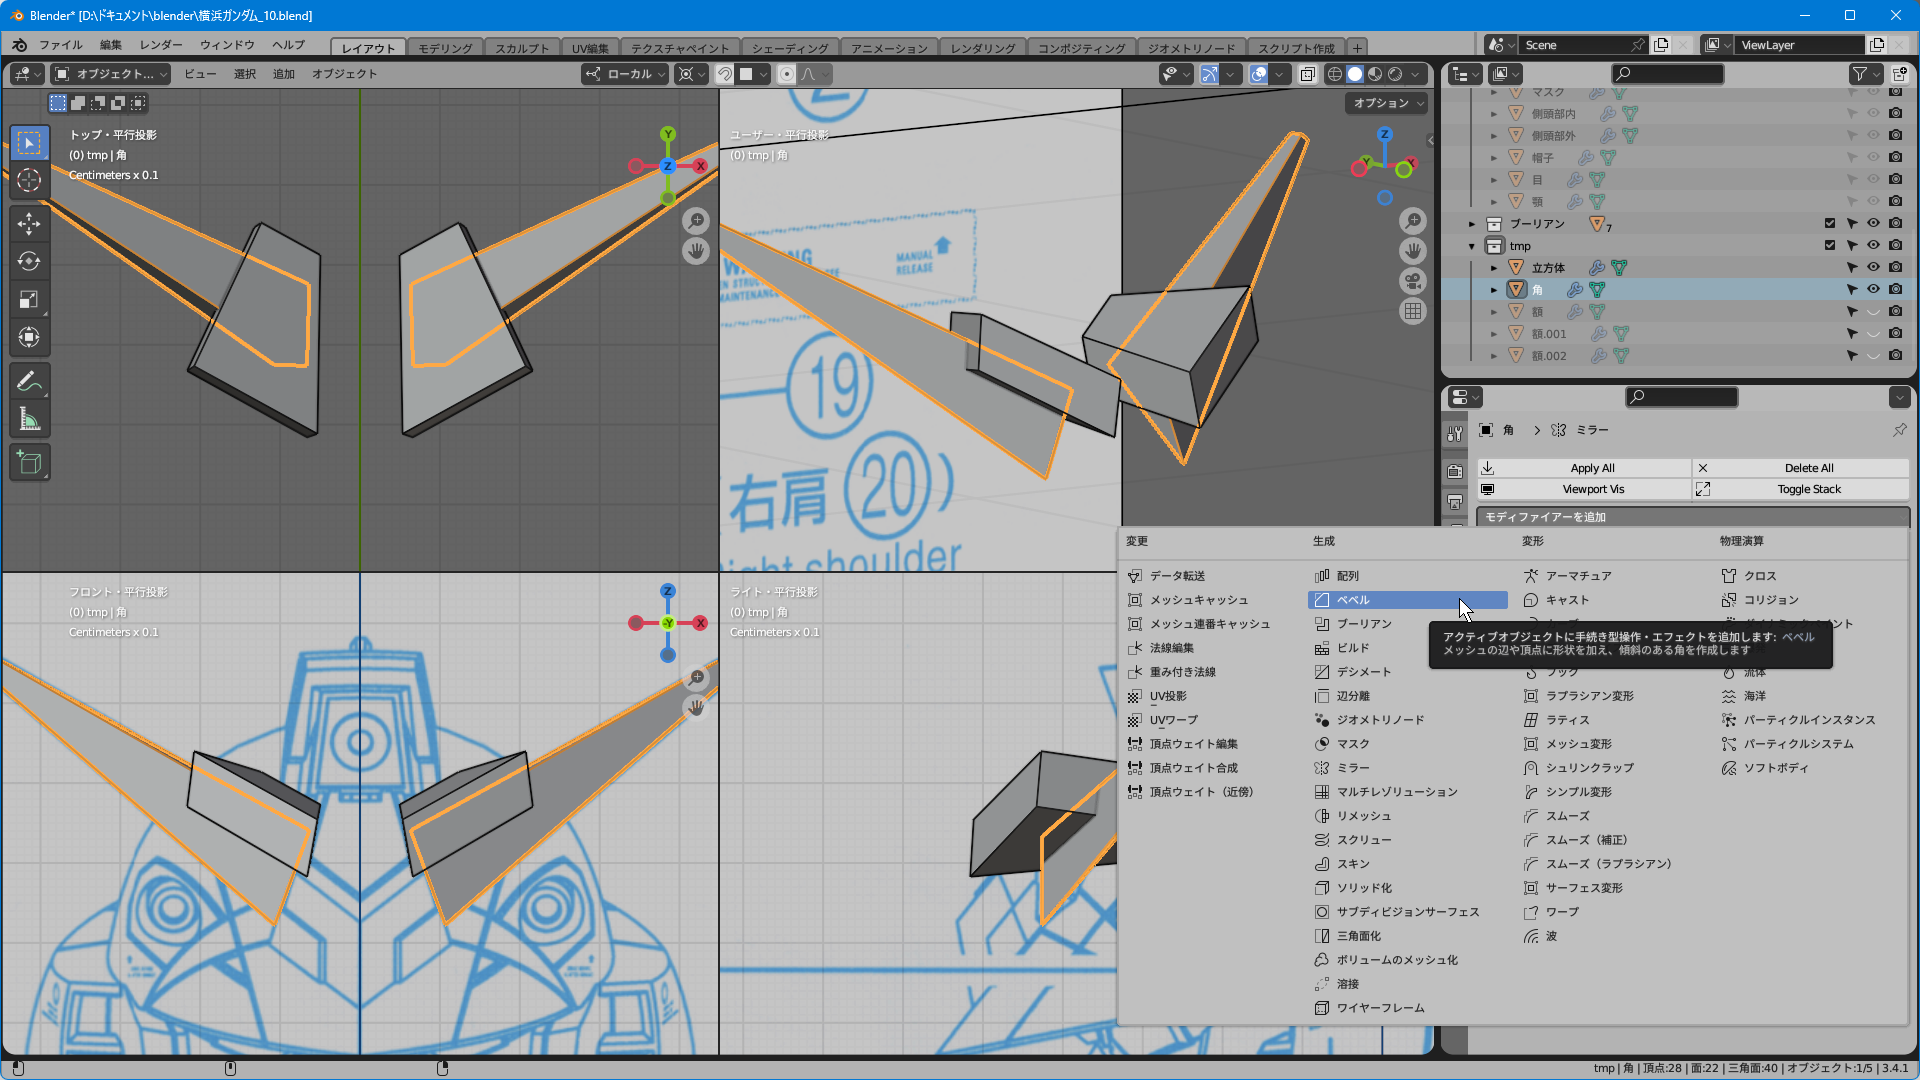Image resolution: width=1920 pixels, height=1080 pixels.
Task: Choose ブーリアン modifier from the list
Action: [1364, 624]
